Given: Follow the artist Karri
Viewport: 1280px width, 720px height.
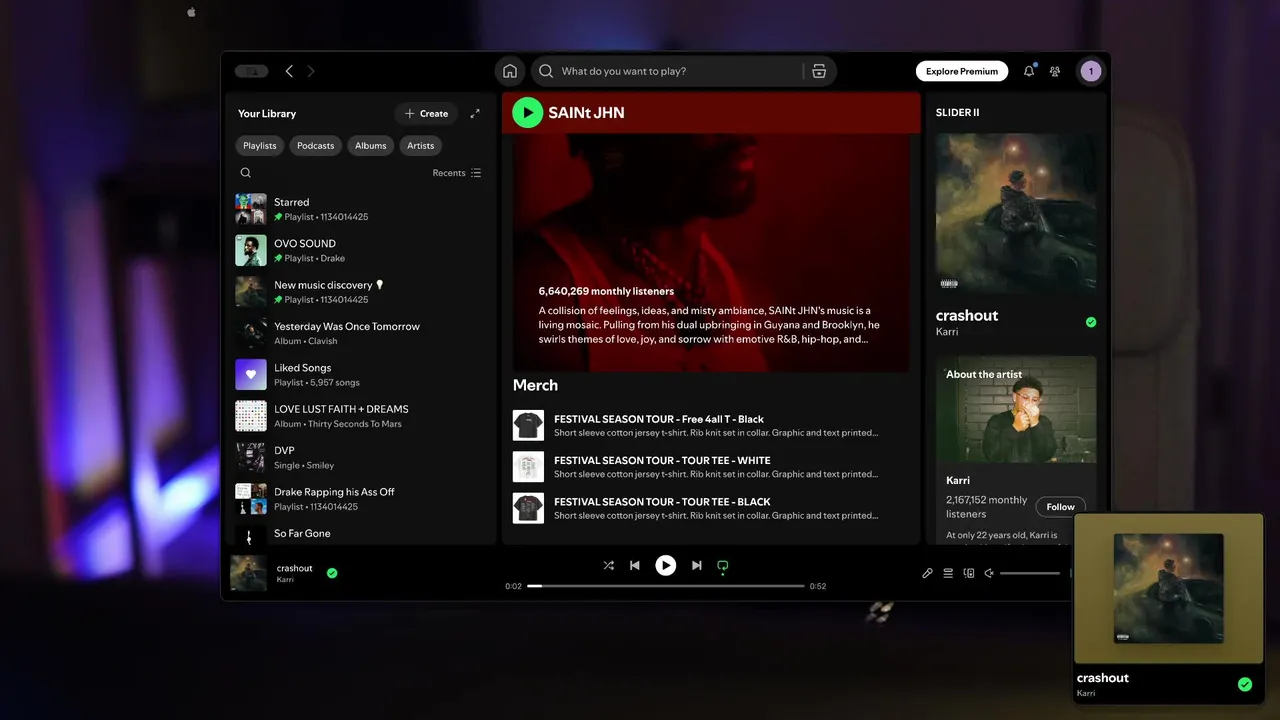Looking at the screenshot, I should pyautogui.click(x=1061, y=507).
